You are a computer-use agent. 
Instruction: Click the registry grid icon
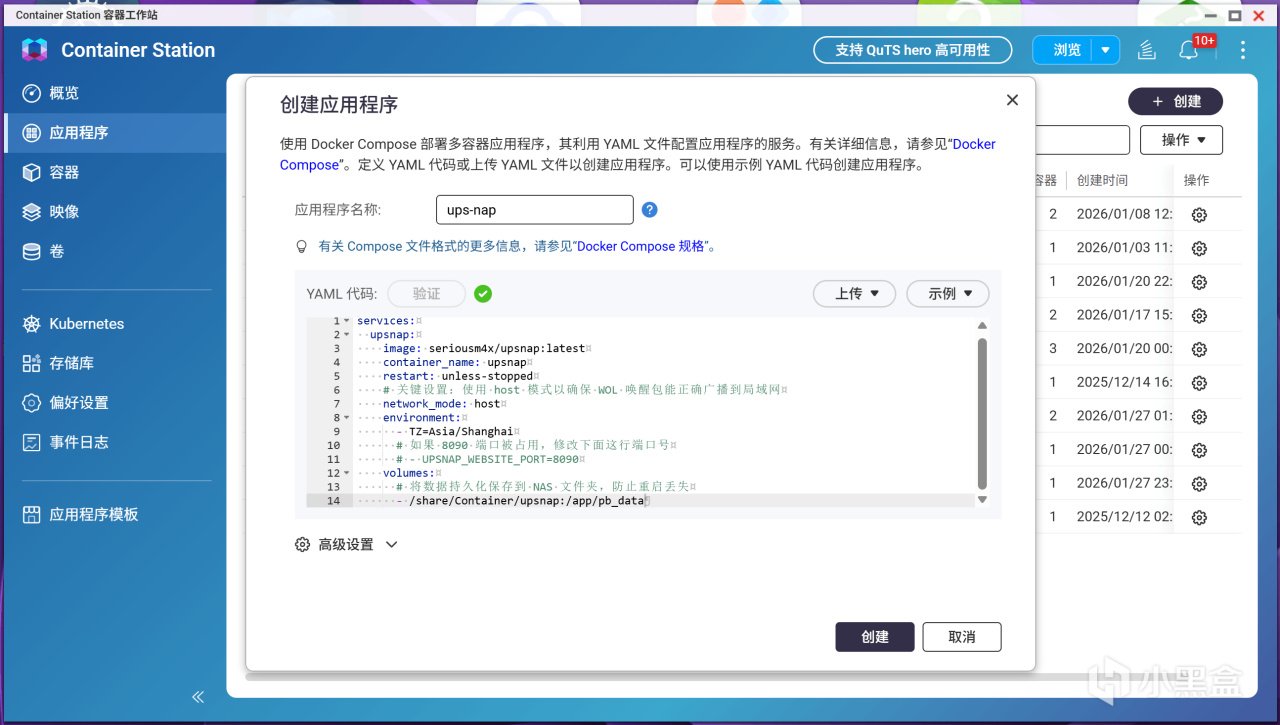point(31,363)
